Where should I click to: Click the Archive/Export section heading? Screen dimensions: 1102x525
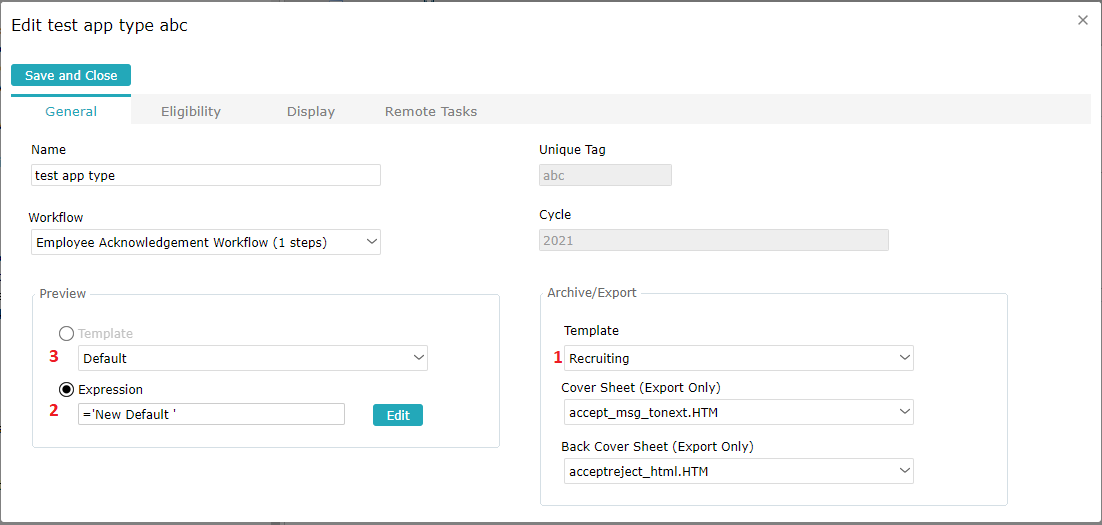(x=592, y=293)
